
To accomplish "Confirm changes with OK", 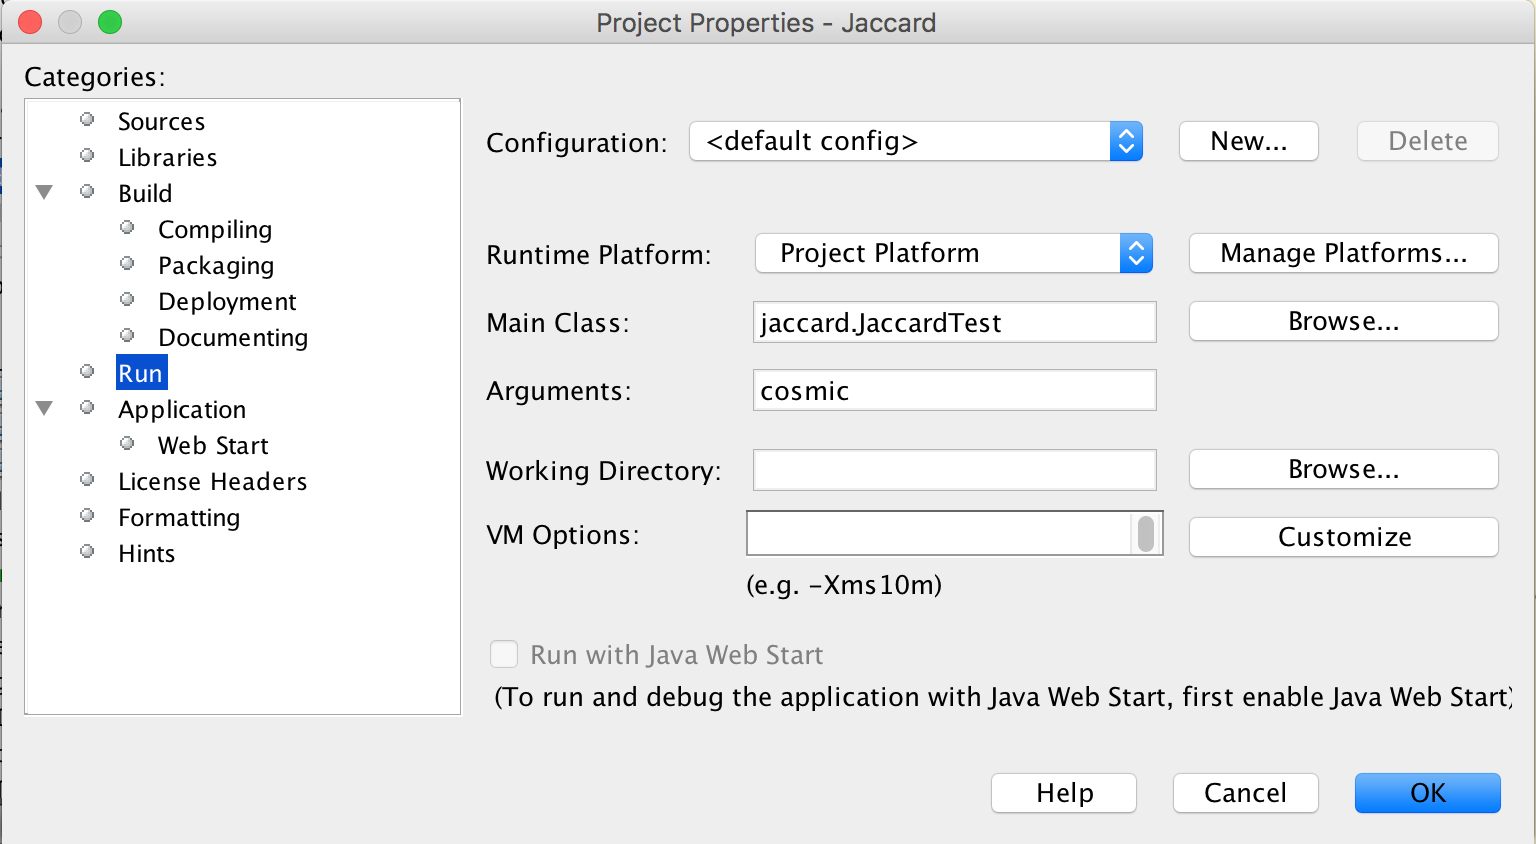I will 1427,793.
